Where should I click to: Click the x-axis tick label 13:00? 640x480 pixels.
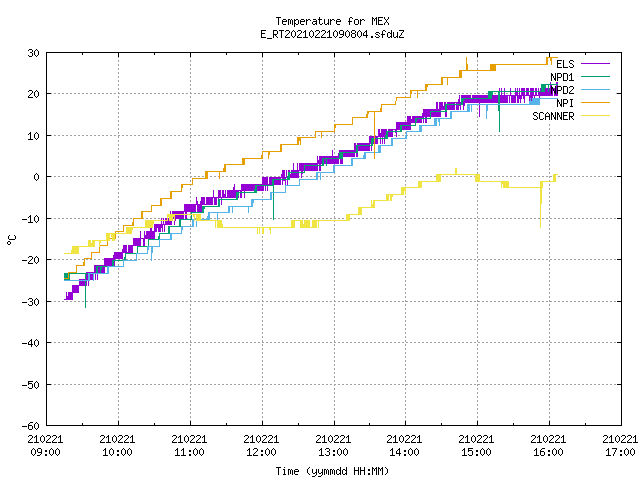point(333,452)
